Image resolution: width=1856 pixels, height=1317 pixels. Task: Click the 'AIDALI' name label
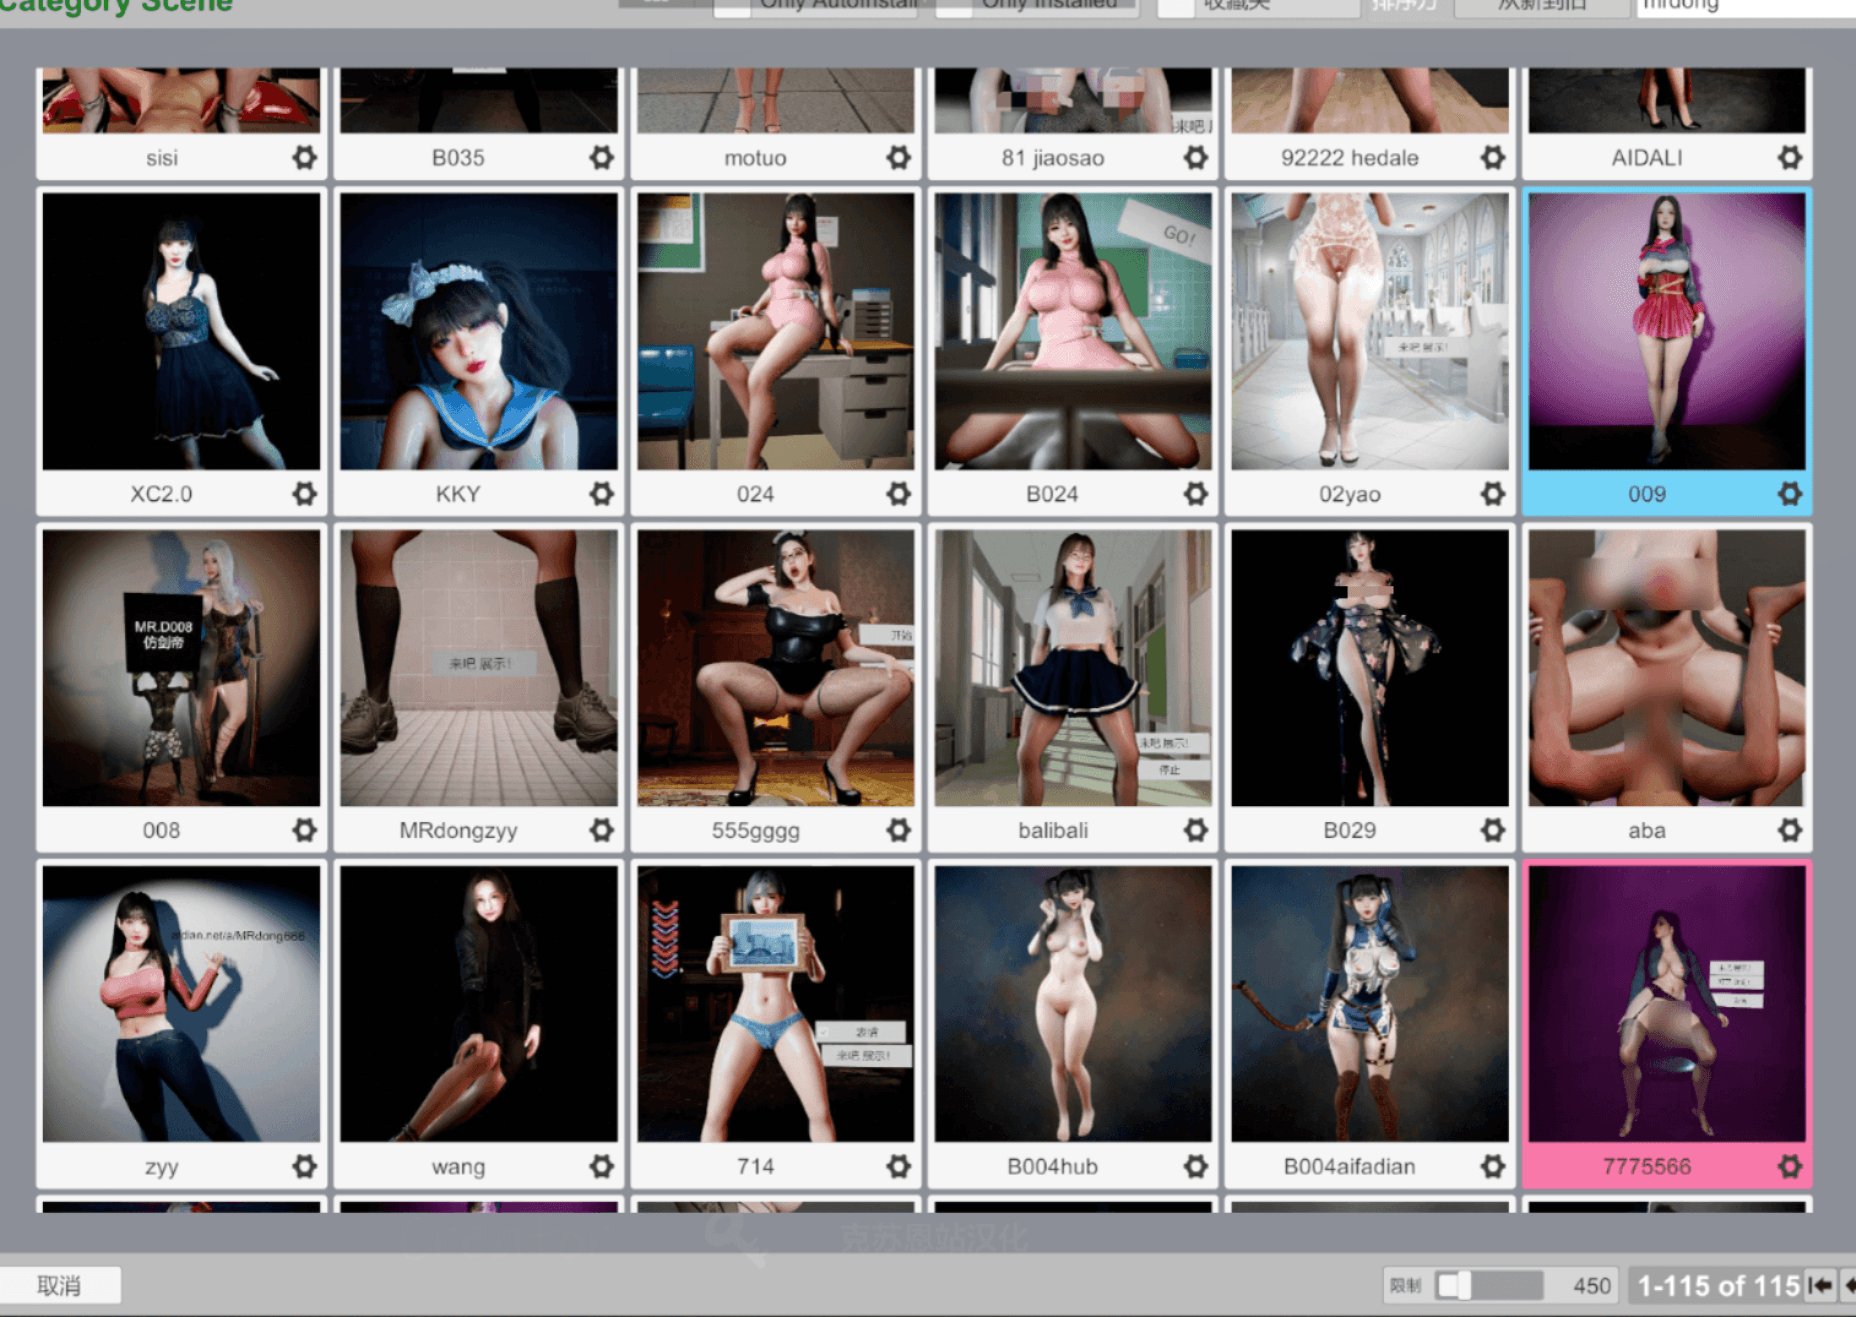tap(1647, 158)
